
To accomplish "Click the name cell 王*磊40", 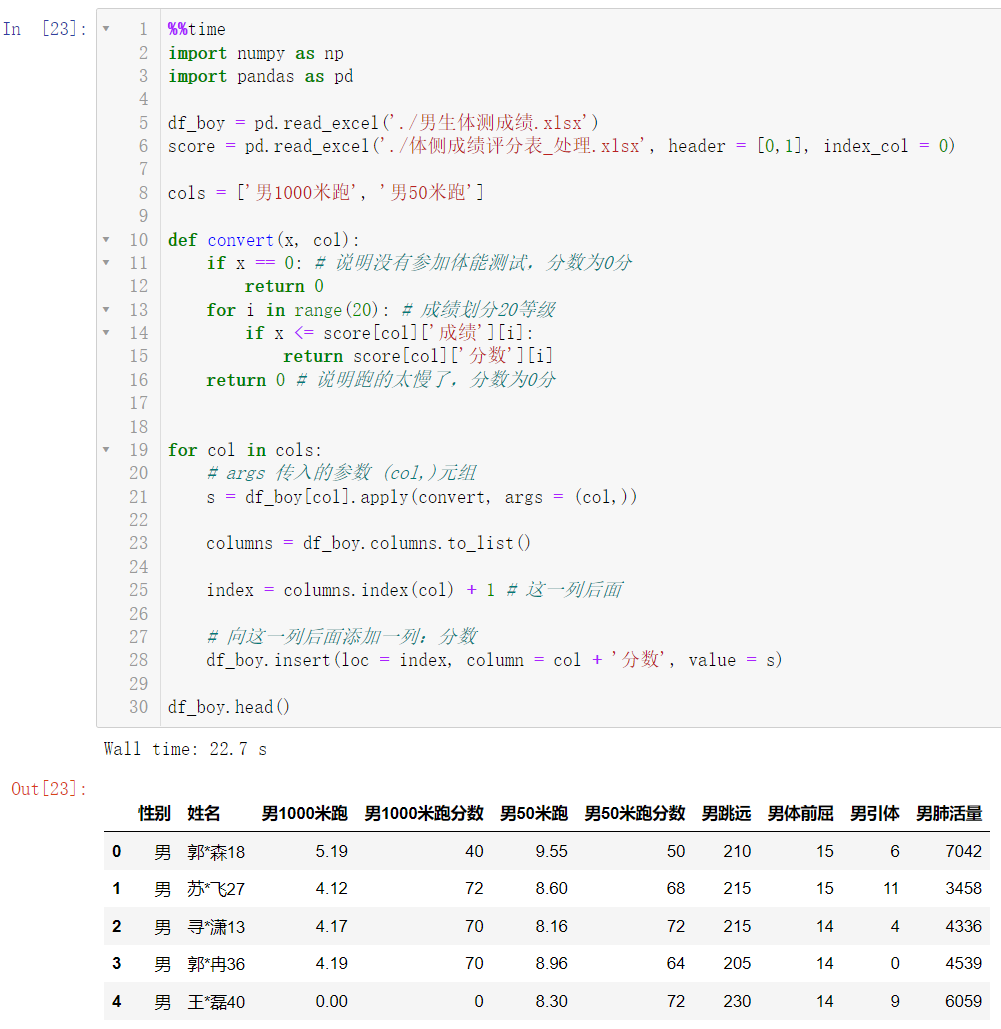I will [x=216, y=1001].
